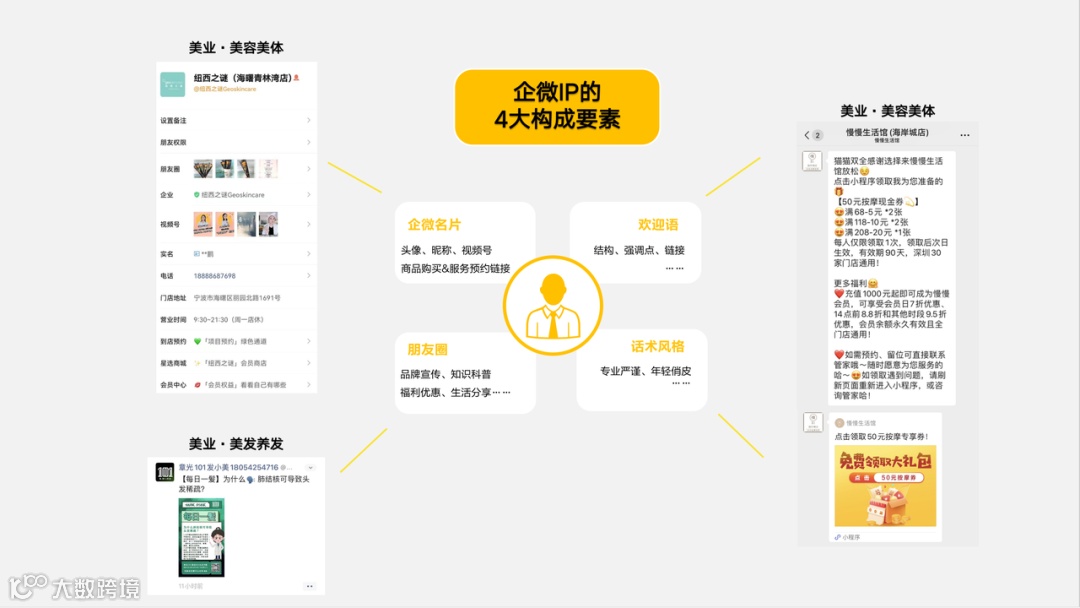Tap the teal 纽西之谜 profile avatar

point(172,84)
